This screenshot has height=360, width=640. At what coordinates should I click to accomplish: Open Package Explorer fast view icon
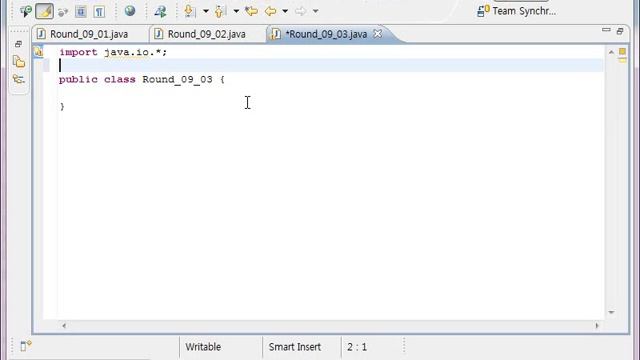pos(19,62)
